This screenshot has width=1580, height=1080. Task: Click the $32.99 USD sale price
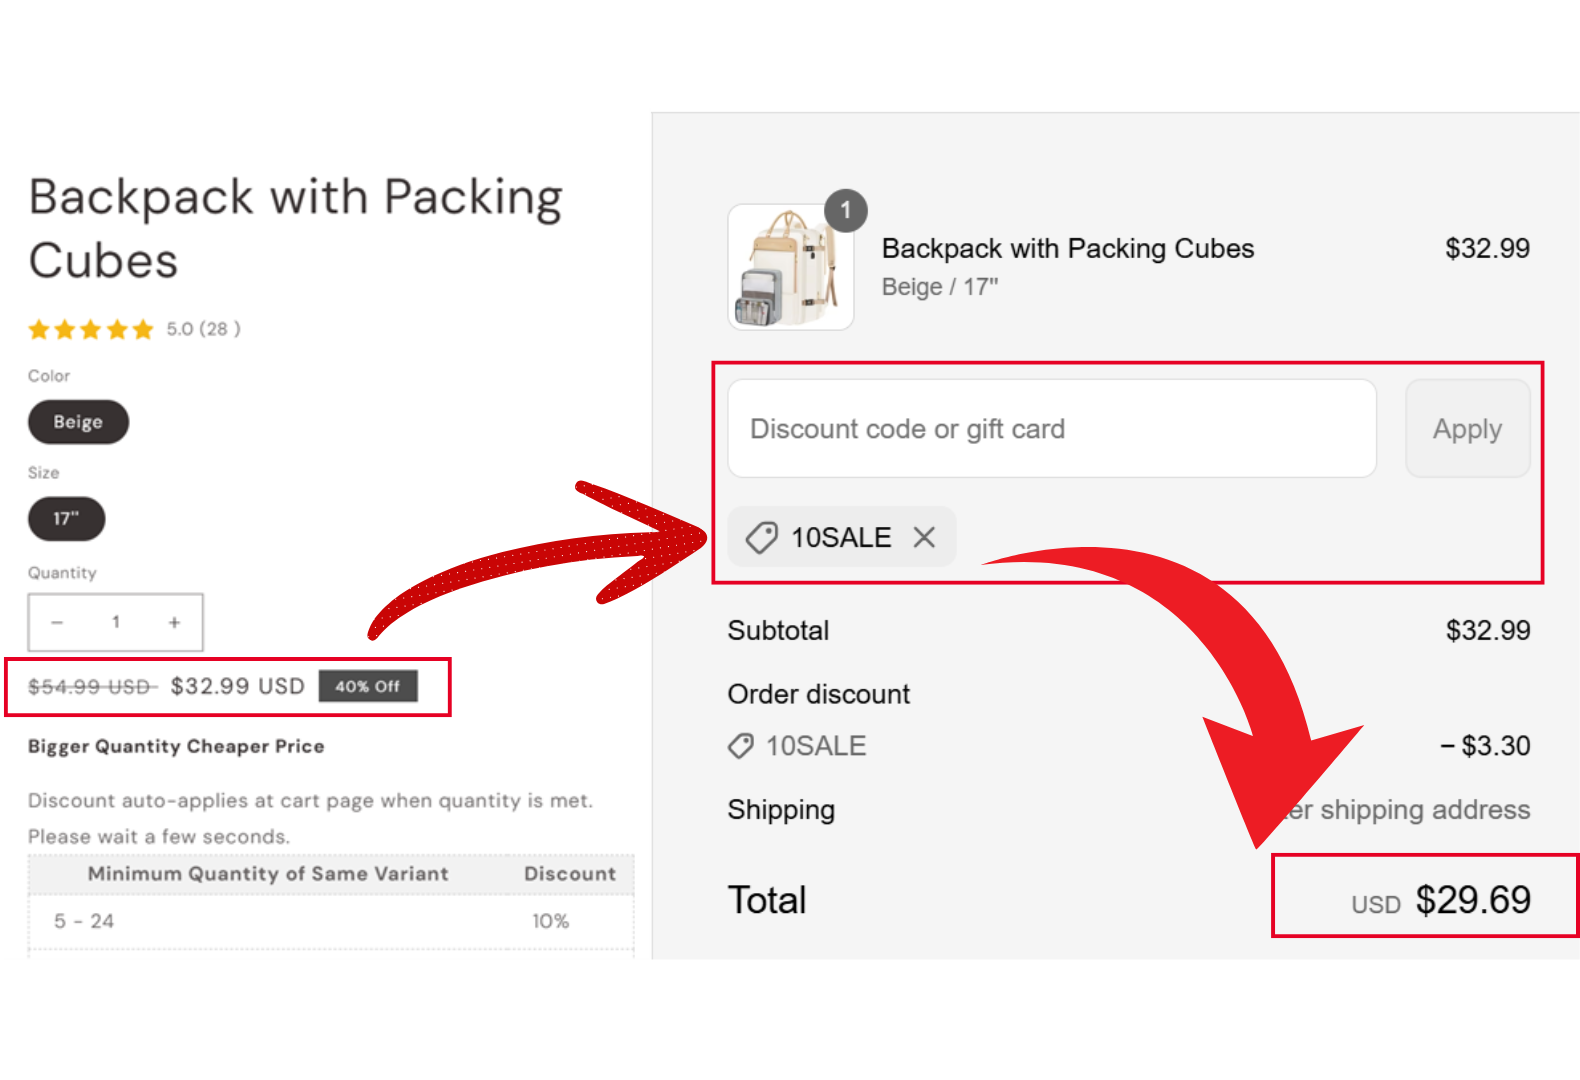(237, 686)
